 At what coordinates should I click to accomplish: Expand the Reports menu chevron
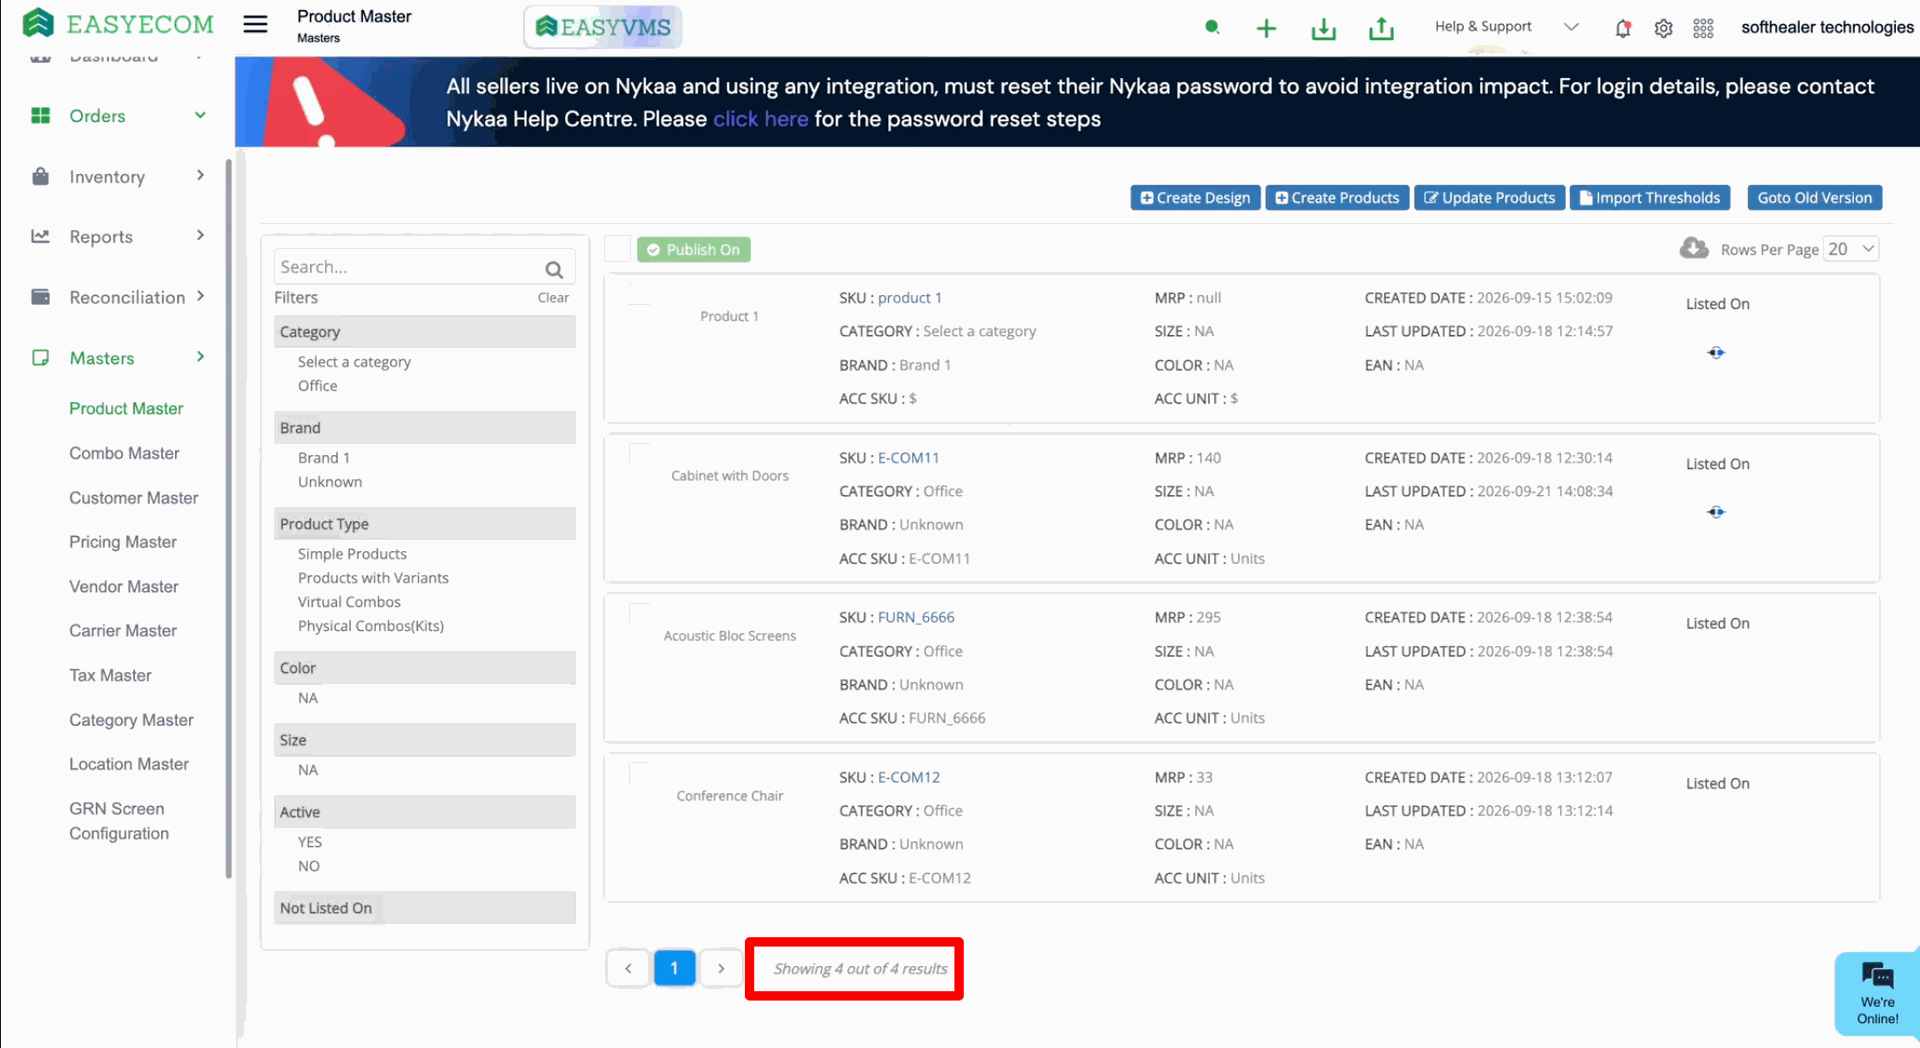pos(200,235)
